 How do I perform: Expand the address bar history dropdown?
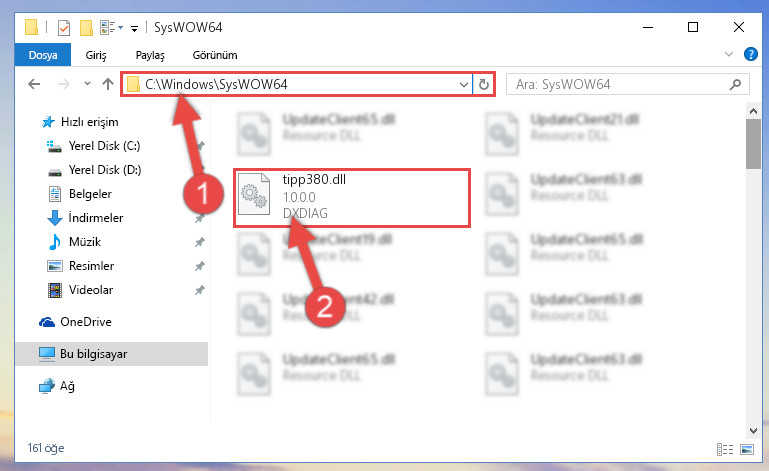[x=463, y=84]
